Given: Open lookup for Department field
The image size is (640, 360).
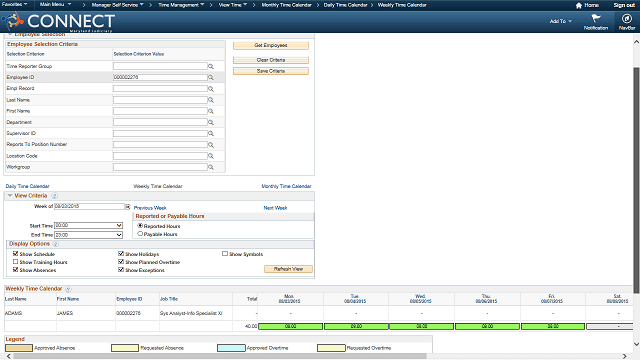Looking at the screenshot, I should tap(211, 122).
